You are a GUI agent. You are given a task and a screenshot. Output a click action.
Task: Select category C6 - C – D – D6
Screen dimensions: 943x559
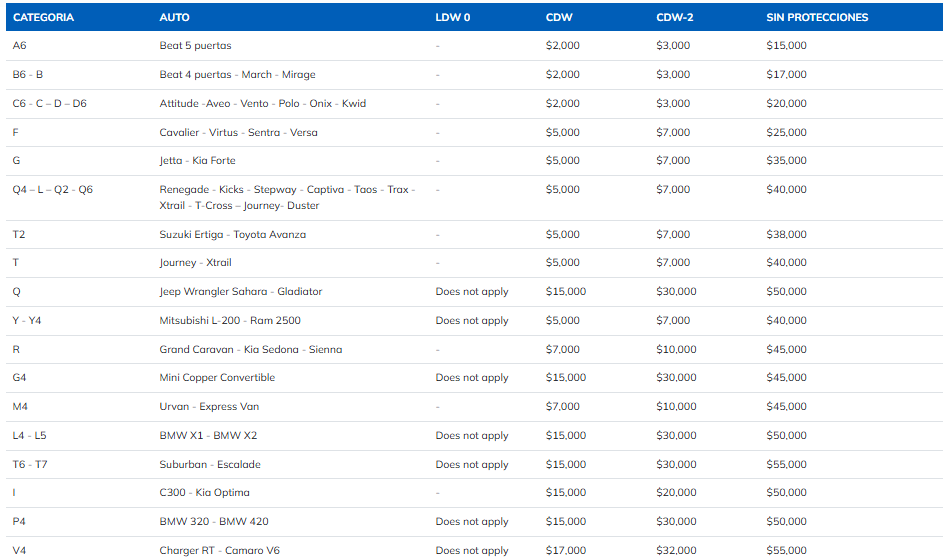pyautogui.click(x=50, y=103)
